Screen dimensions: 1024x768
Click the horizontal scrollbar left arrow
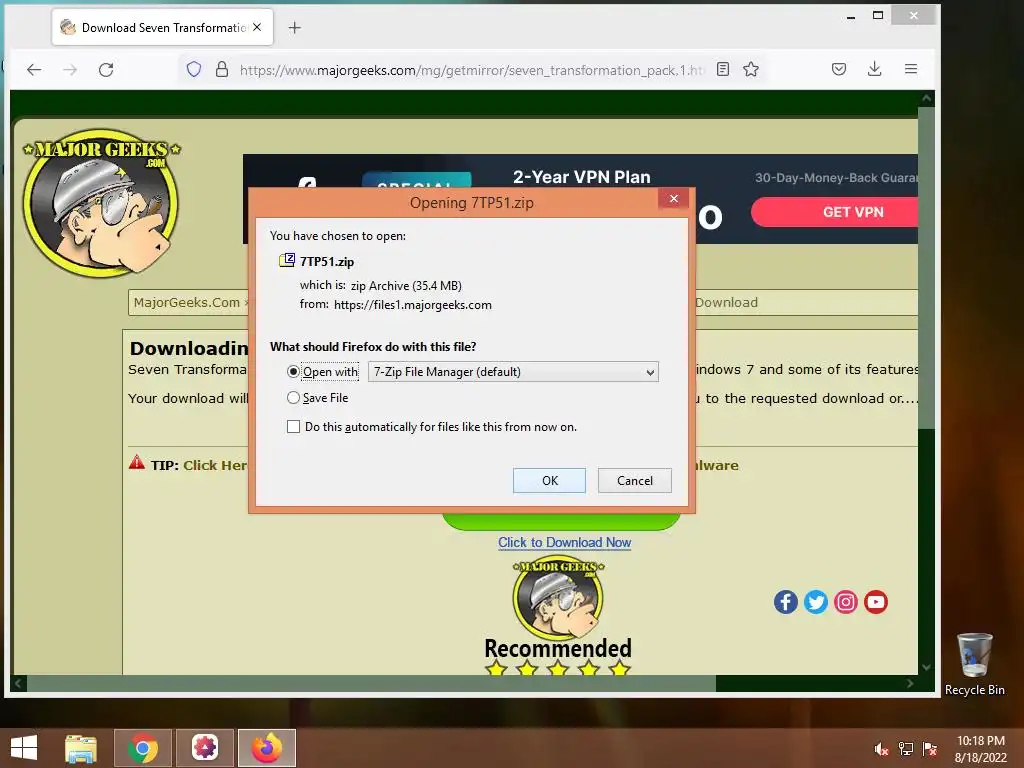click(18, 683)
